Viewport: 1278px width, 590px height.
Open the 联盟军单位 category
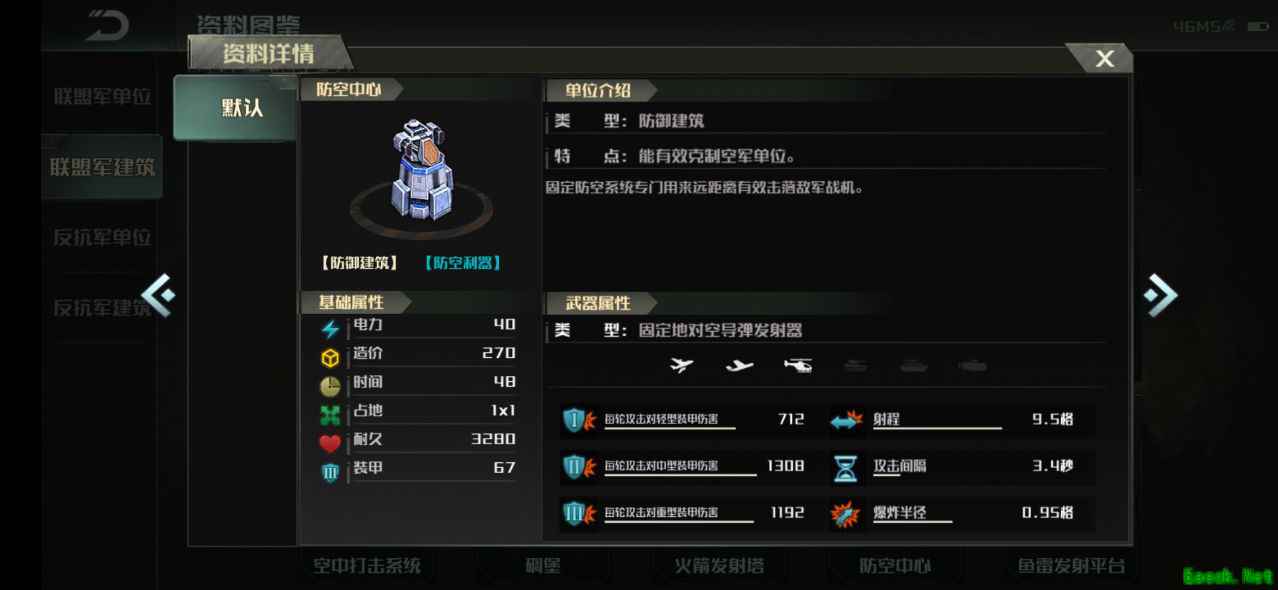102,97
